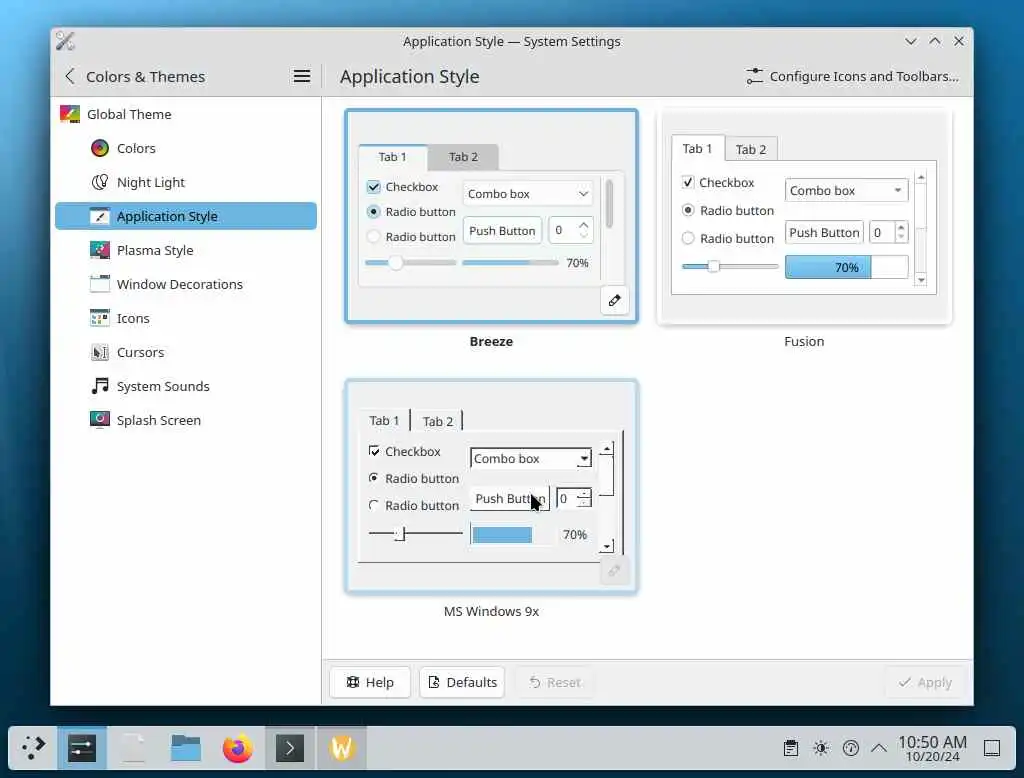
Task: Open the yellow W app in taskbar
Action: (342, 748)
